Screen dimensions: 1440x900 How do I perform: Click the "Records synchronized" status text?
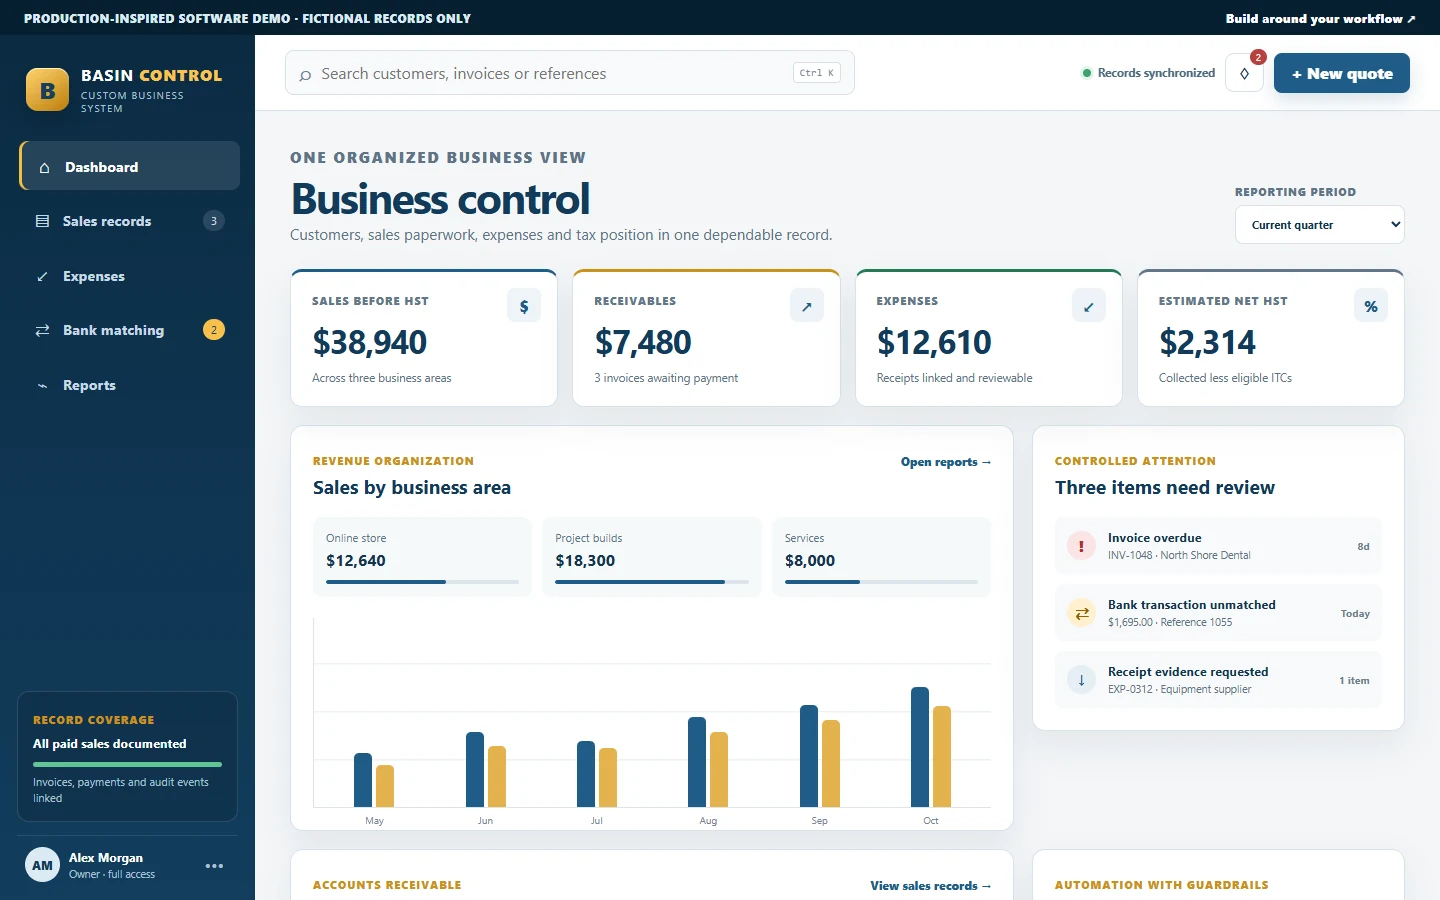[x=1156, y=73]
